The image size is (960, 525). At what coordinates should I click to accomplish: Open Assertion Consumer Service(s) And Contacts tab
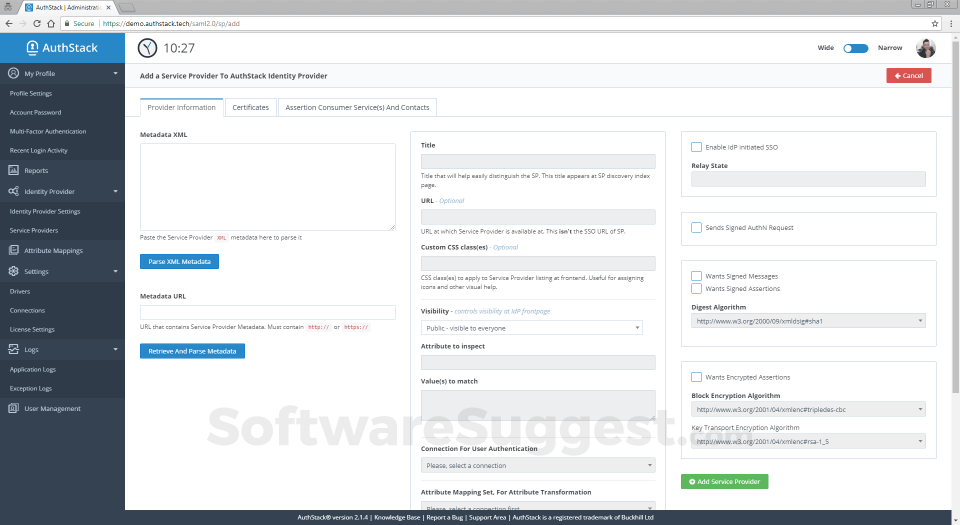point(357,107)
